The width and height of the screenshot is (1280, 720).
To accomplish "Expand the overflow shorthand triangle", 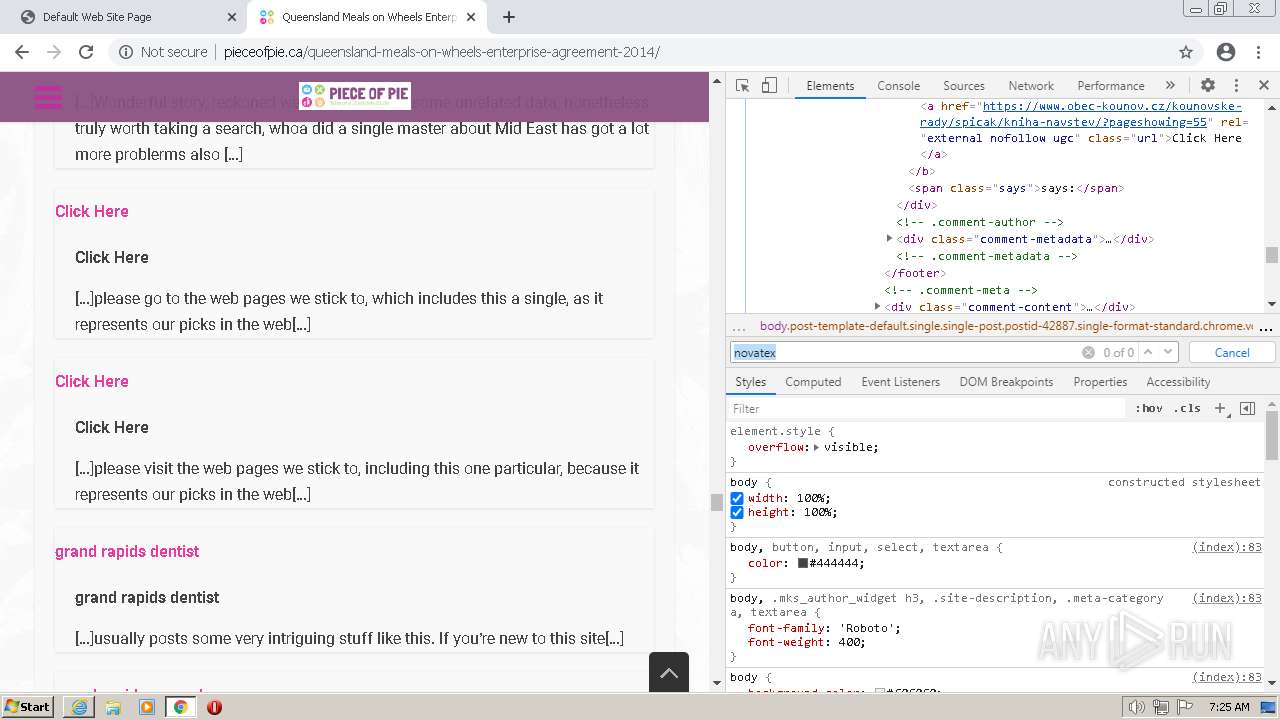I will click(817, 447).
